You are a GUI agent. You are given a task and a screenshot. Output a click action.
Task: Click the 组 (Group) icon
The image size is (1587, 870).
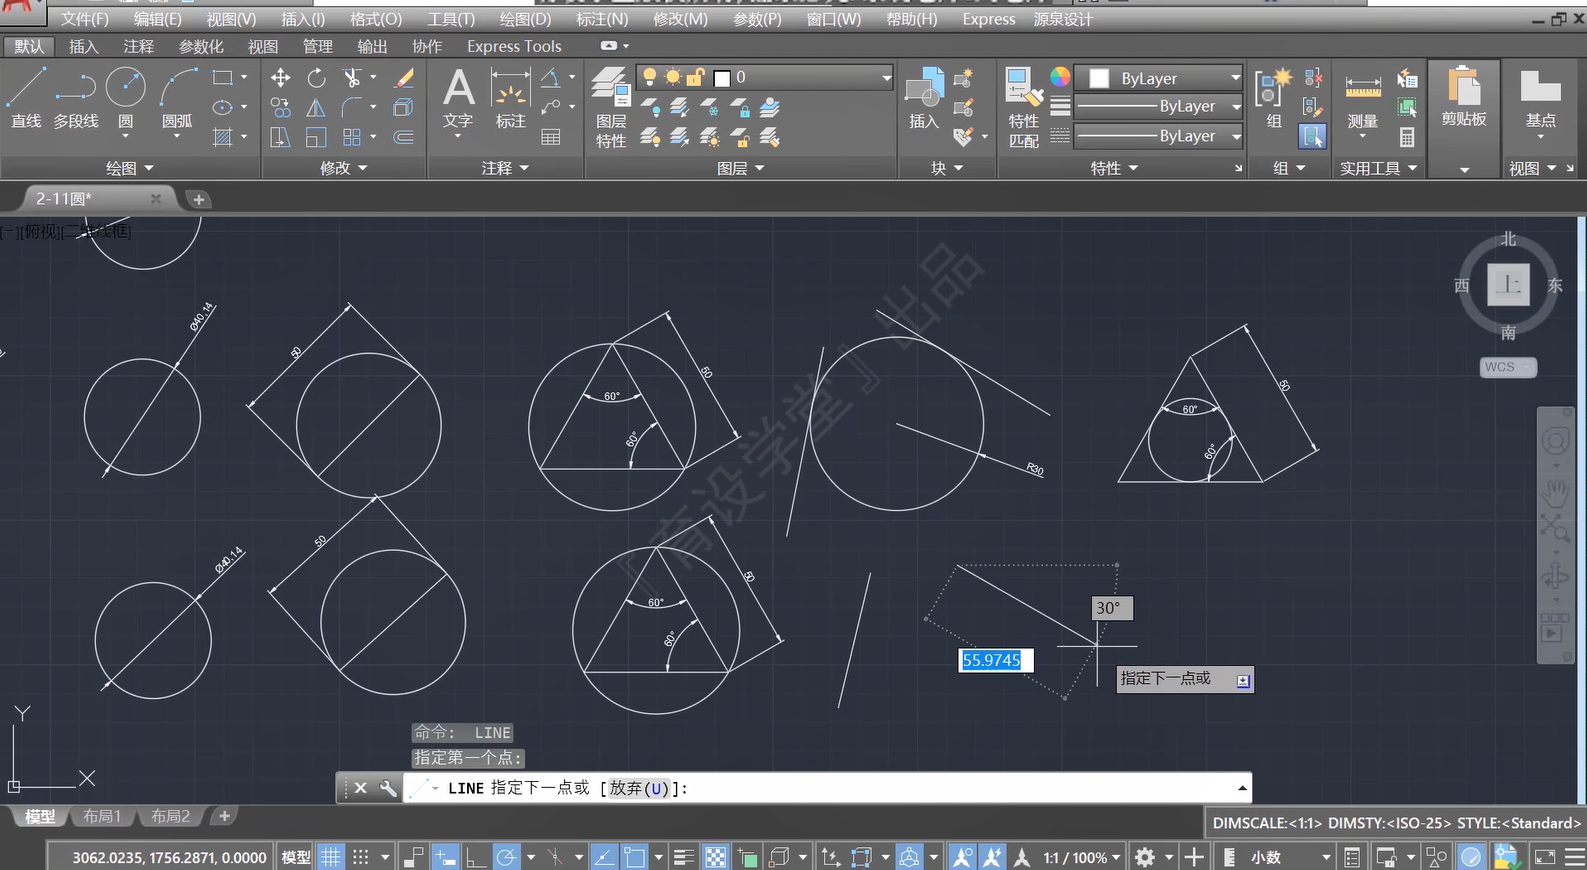tap(1274, 98)
